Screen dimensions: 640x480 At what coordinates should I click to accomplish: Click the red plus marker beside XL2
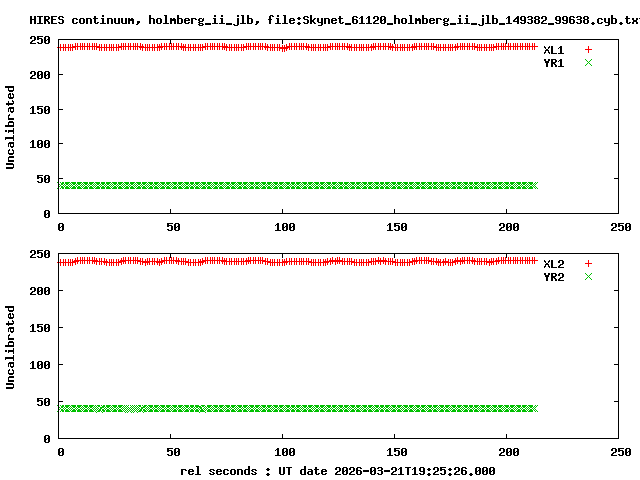[588, 264]
